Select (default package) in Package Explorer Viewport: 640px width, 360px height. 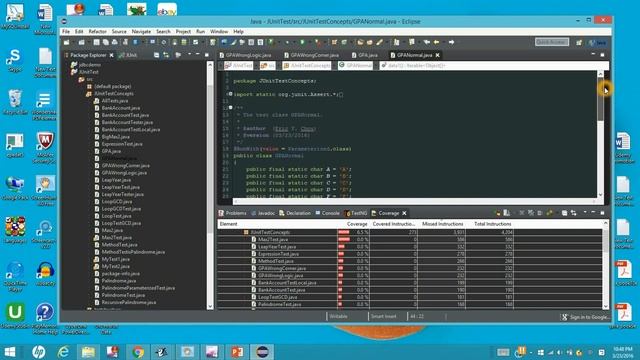[109, 86]
